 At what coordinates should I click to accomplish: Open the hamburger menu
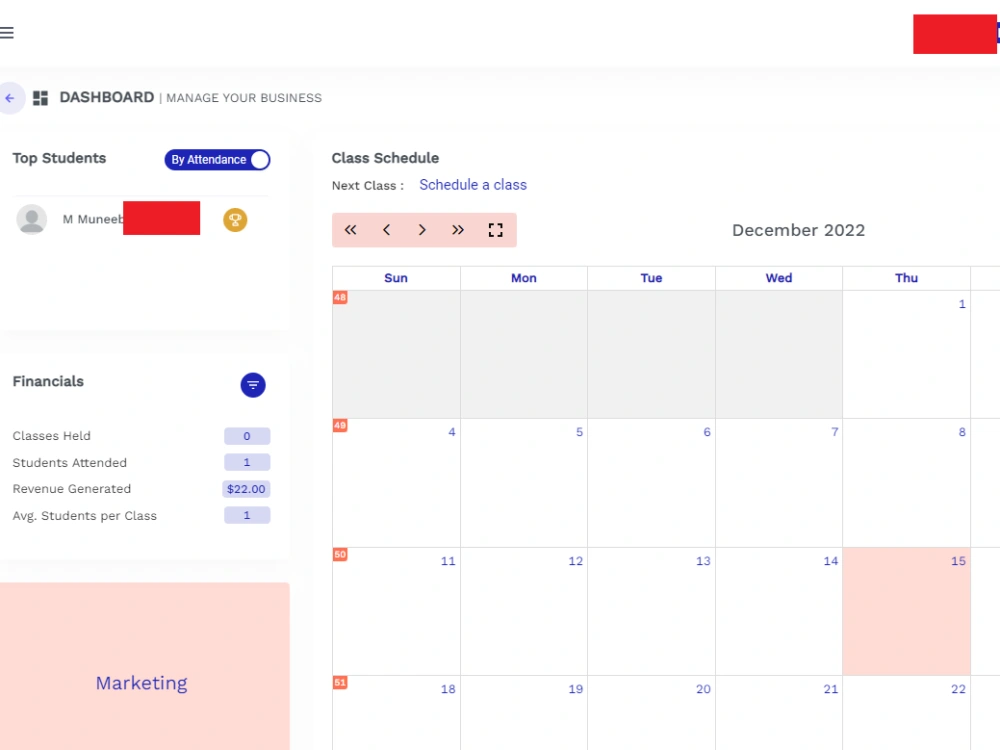point(6,33)
